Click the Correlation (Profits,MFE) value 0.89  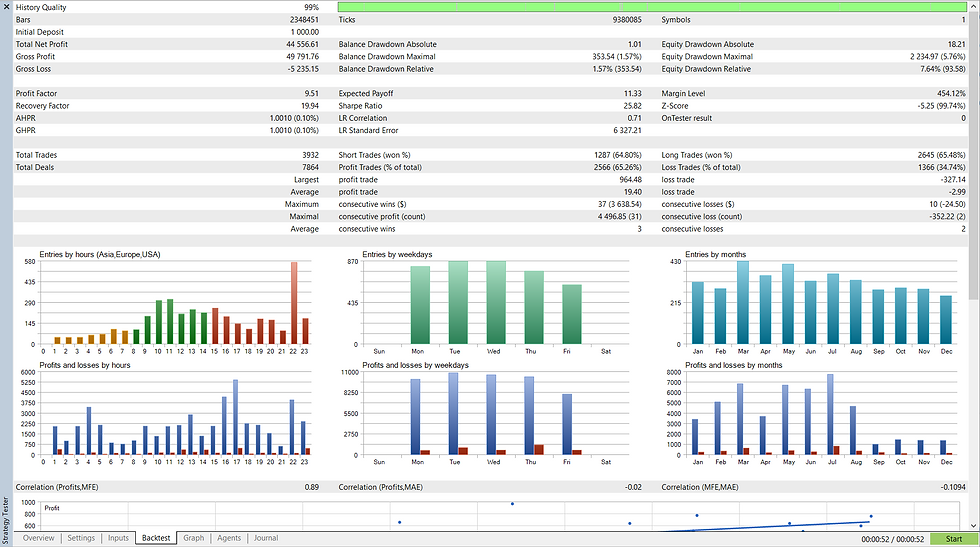click(x=311, y=487)
